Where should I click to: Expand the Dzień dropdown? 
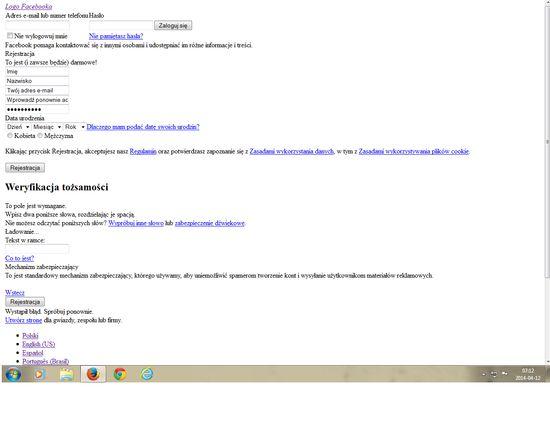tap(18, 127)
